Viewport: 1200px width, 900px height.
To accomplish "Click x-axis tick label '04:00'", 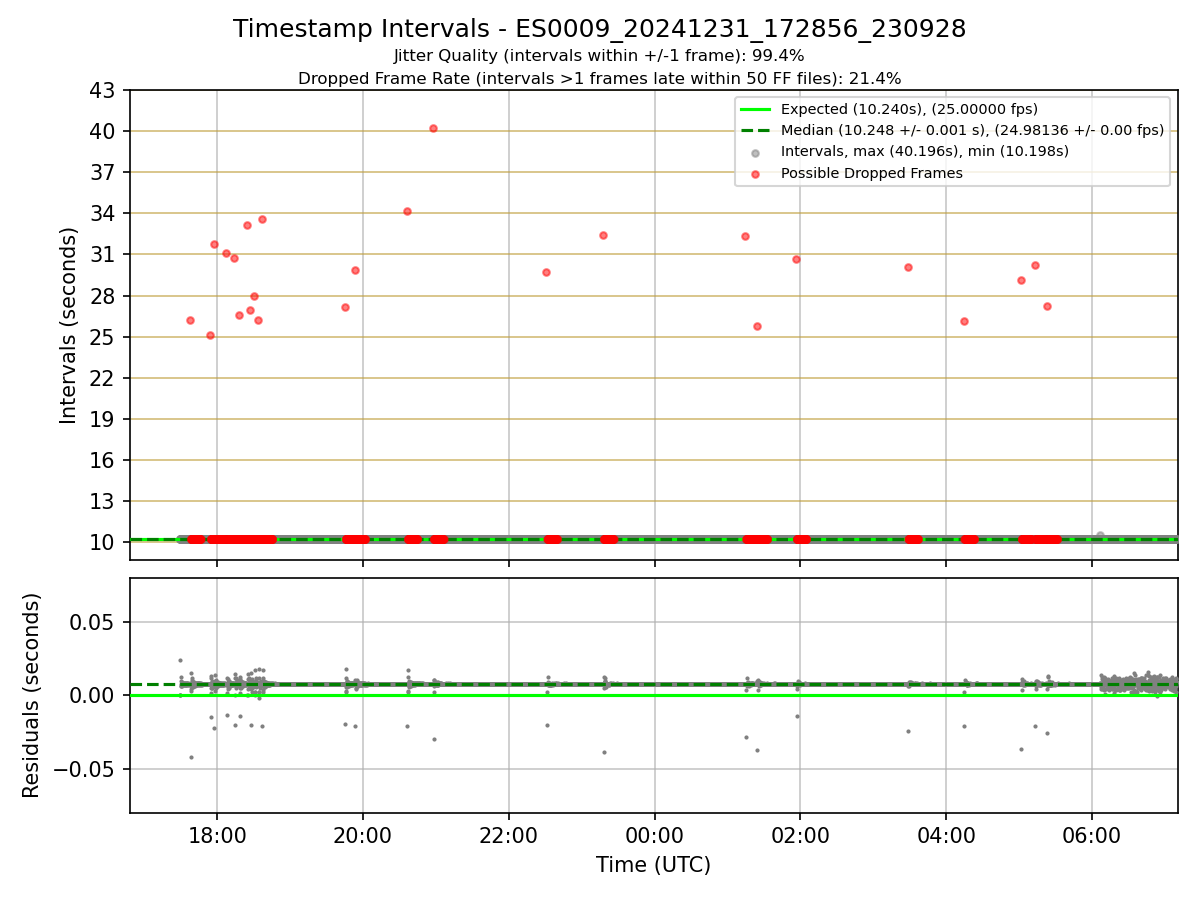I will [x=946, y=835].
